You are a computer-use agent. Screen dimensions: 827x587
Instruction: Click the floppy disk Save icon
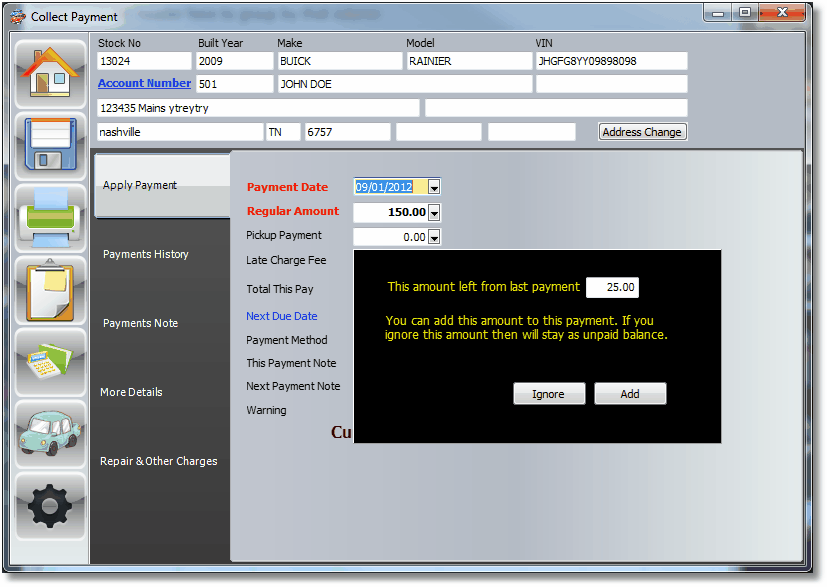[50, 145]
